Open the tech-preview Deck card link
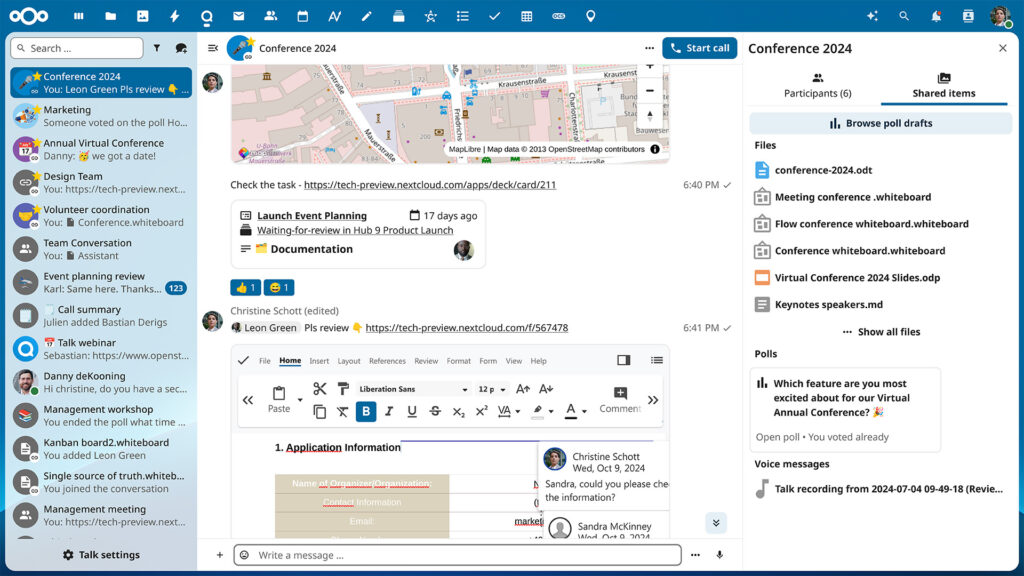 pos(429,184)
